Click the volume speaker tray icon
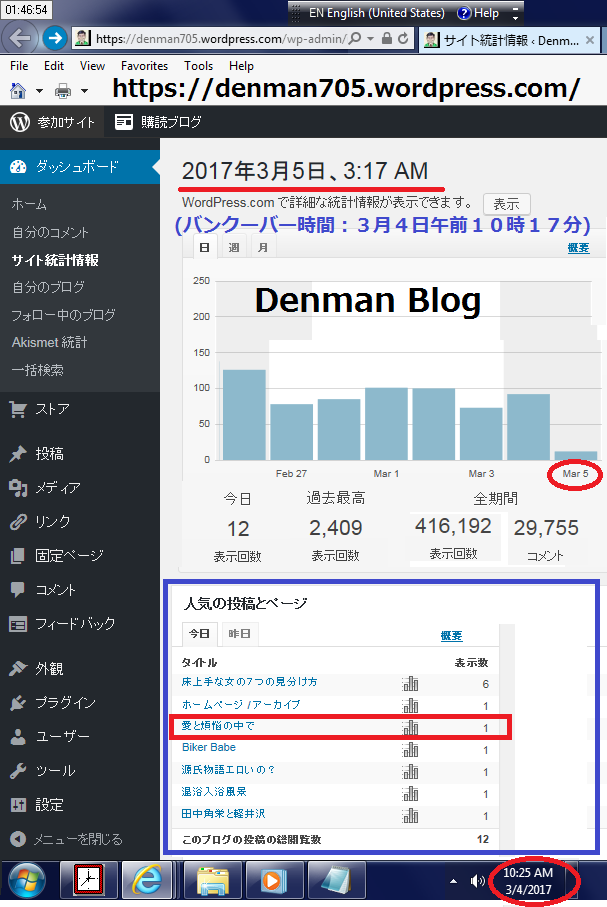Screen dimensions: 607x907 [x=477, y=881]
